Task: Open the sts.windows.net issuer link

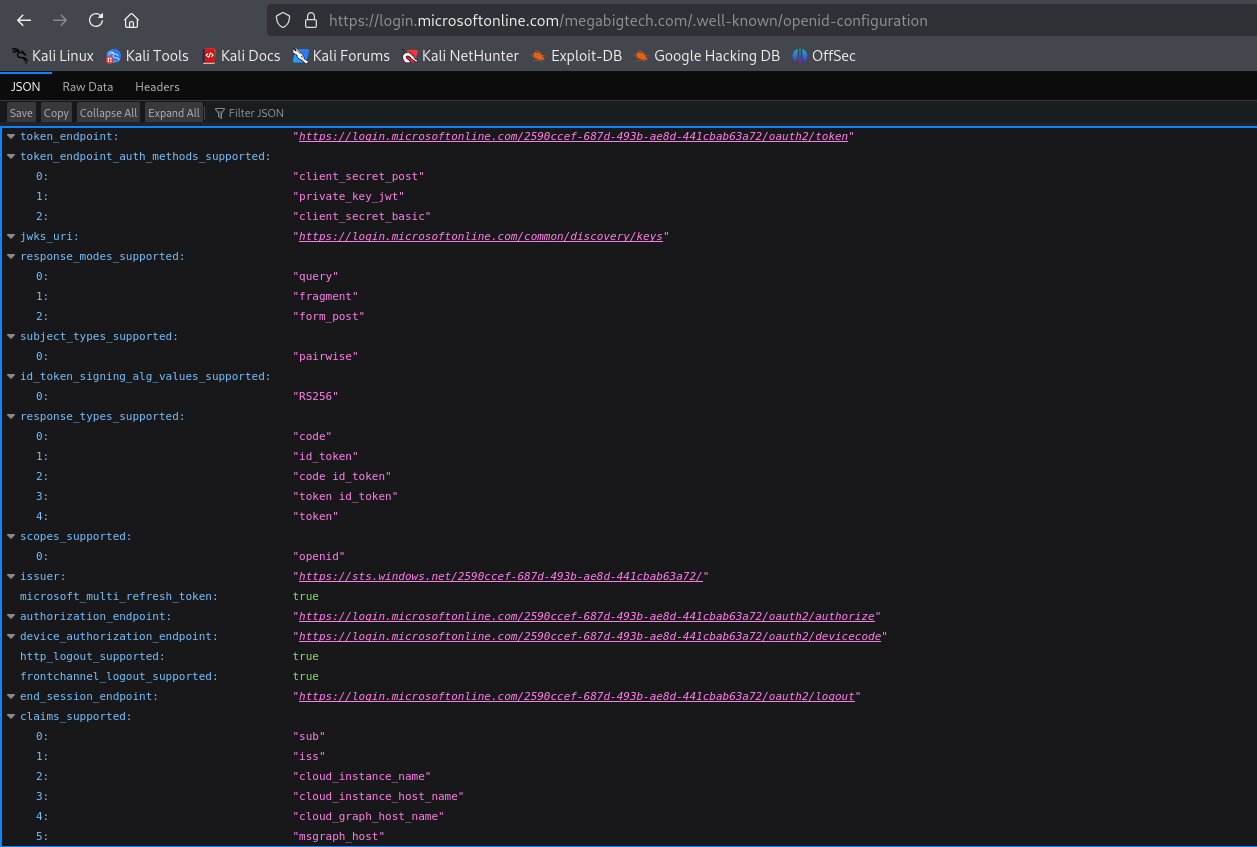Action: pyautogui.click(x=500, y=576)
